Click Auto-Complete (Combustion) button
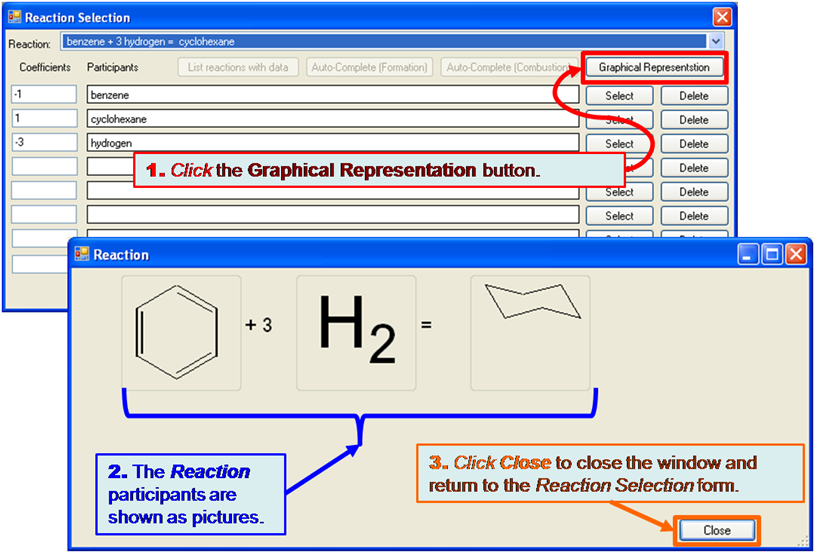The image size is (815, 553). click(507, 68)
